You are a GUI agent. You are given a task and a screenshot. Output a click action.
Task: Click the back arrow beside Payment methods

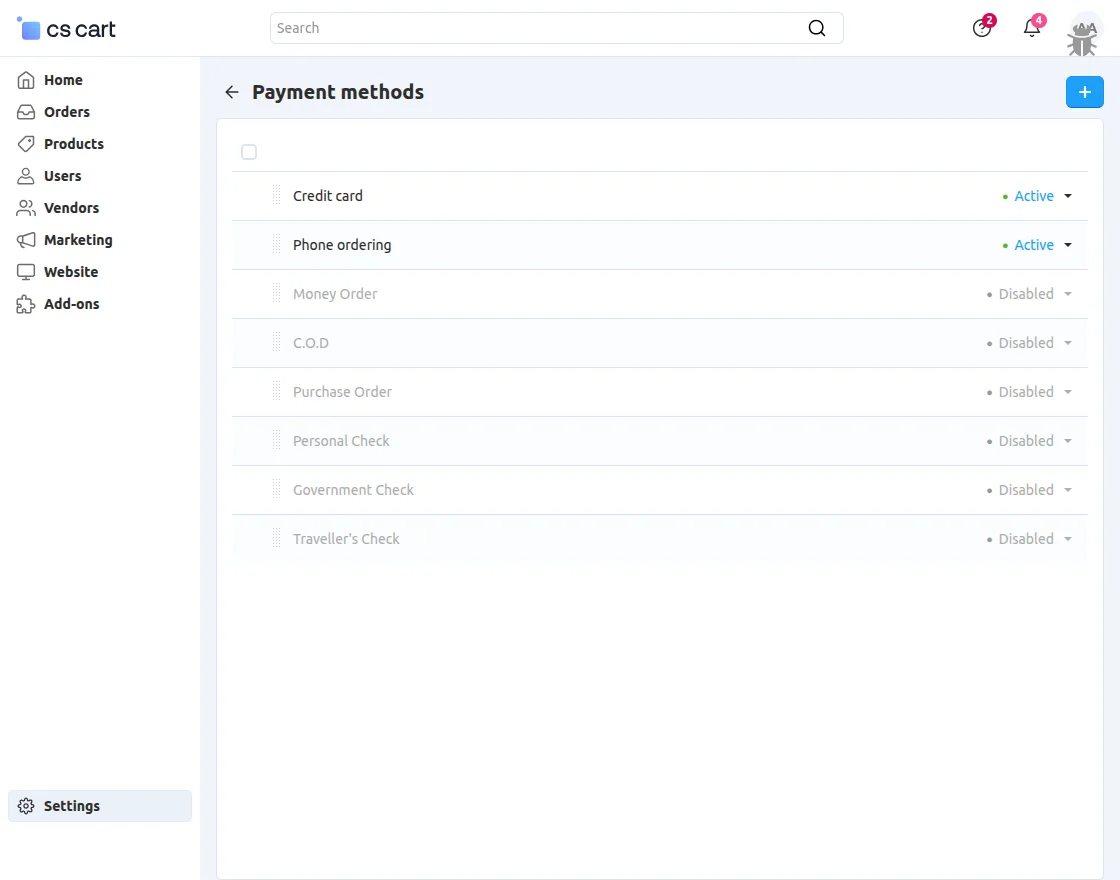coord(232,92)
